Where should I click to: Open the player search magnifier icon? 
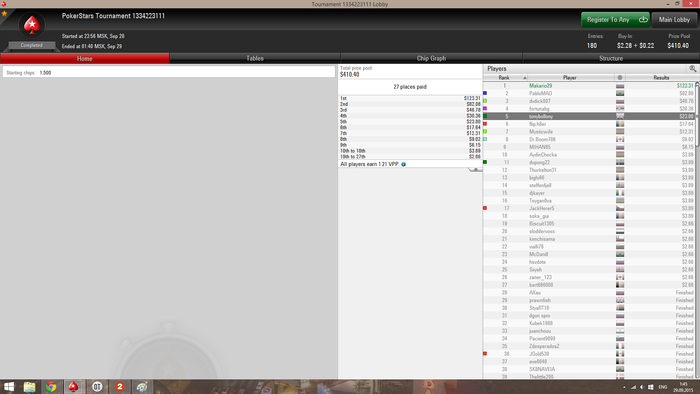692,69
